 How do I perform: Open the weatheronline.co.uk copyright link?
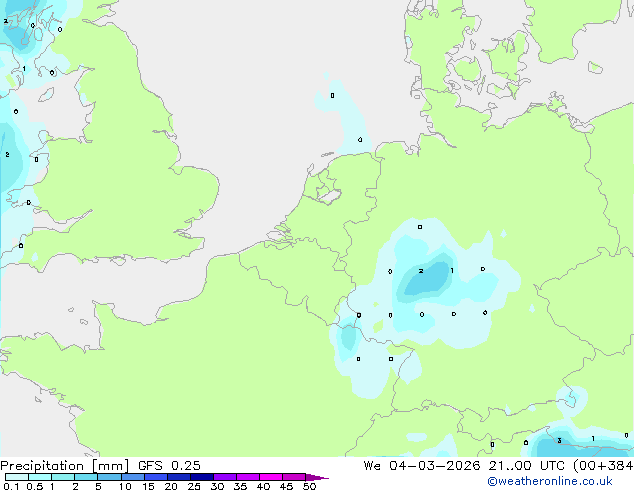pyautogui.click(x=549, y=481)
